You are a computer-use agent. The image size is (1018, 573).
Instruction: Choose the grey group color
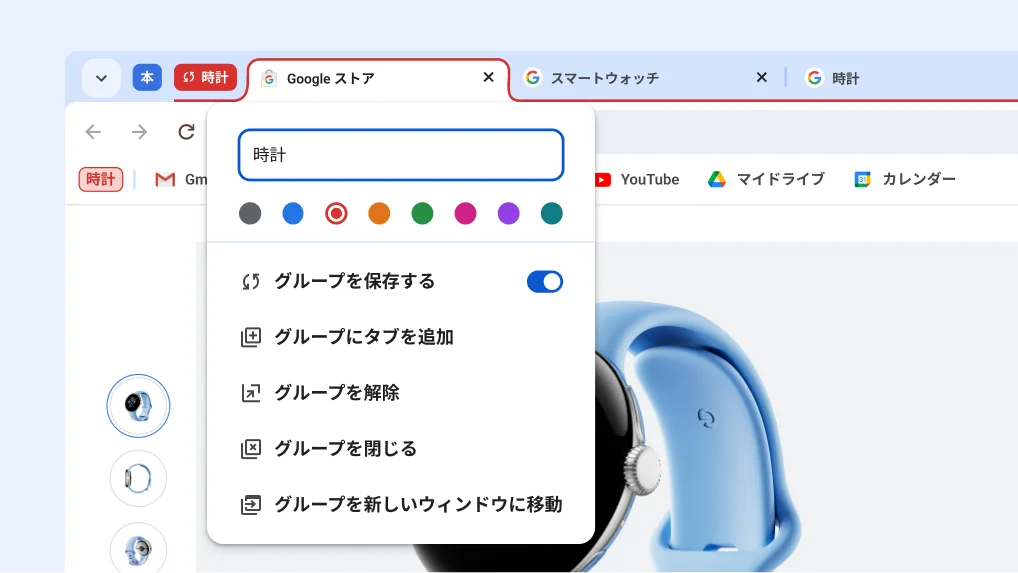point(250,213)
